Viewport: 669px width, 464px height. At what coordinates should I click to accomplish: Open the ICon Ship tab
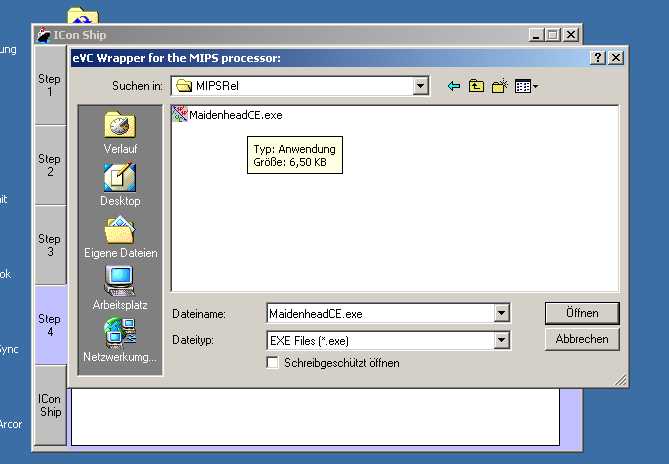pos(50,405)
